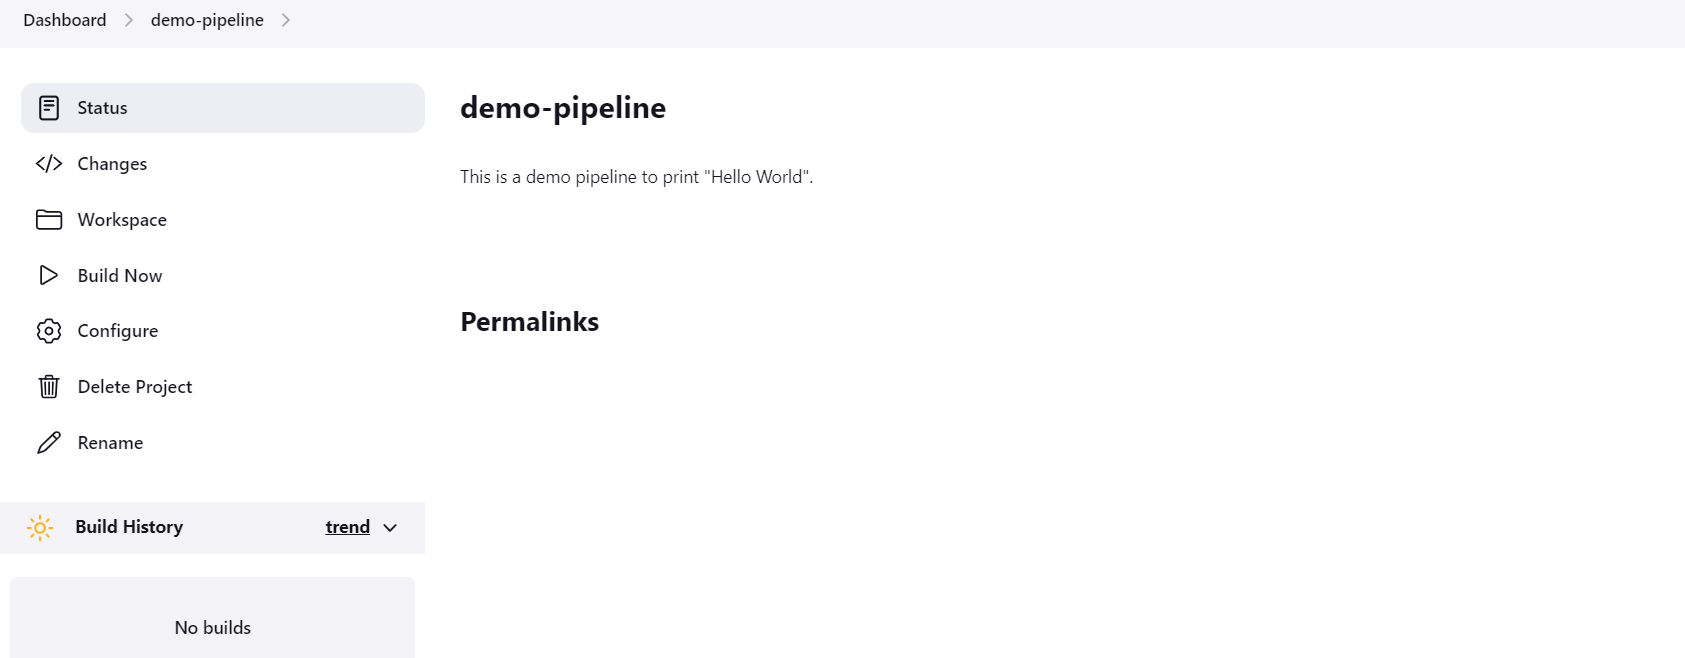The image size is (1685, 658).
Task: Expand the chevron after Dashboard breadcrumb
Action: point(129,20)
